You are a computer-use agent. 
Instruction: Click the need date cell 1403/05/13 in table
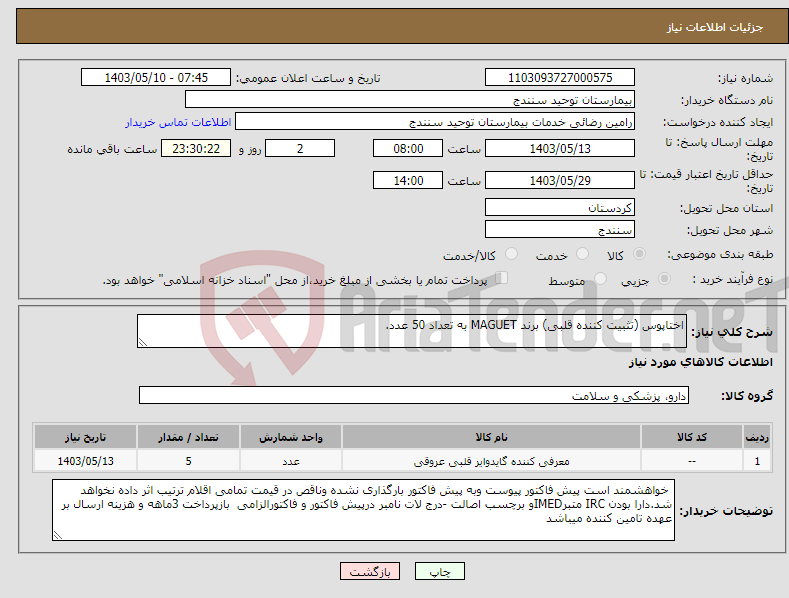click(x=86, y=461)
